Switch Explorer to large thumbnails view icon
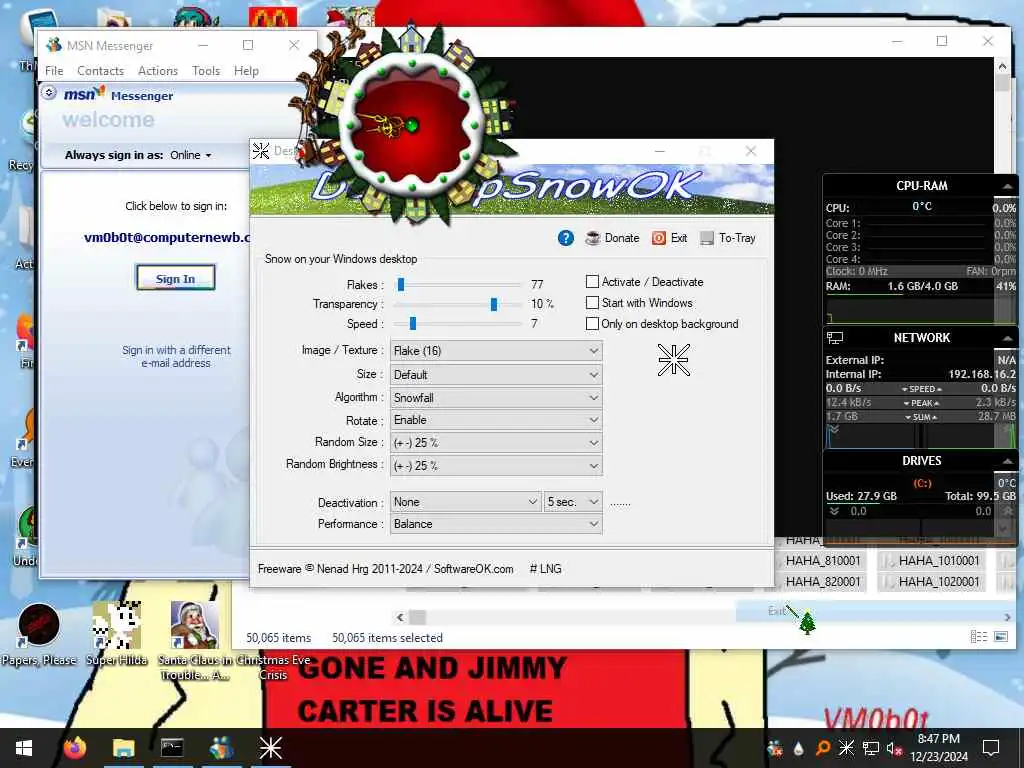 tap(1000, 637)
